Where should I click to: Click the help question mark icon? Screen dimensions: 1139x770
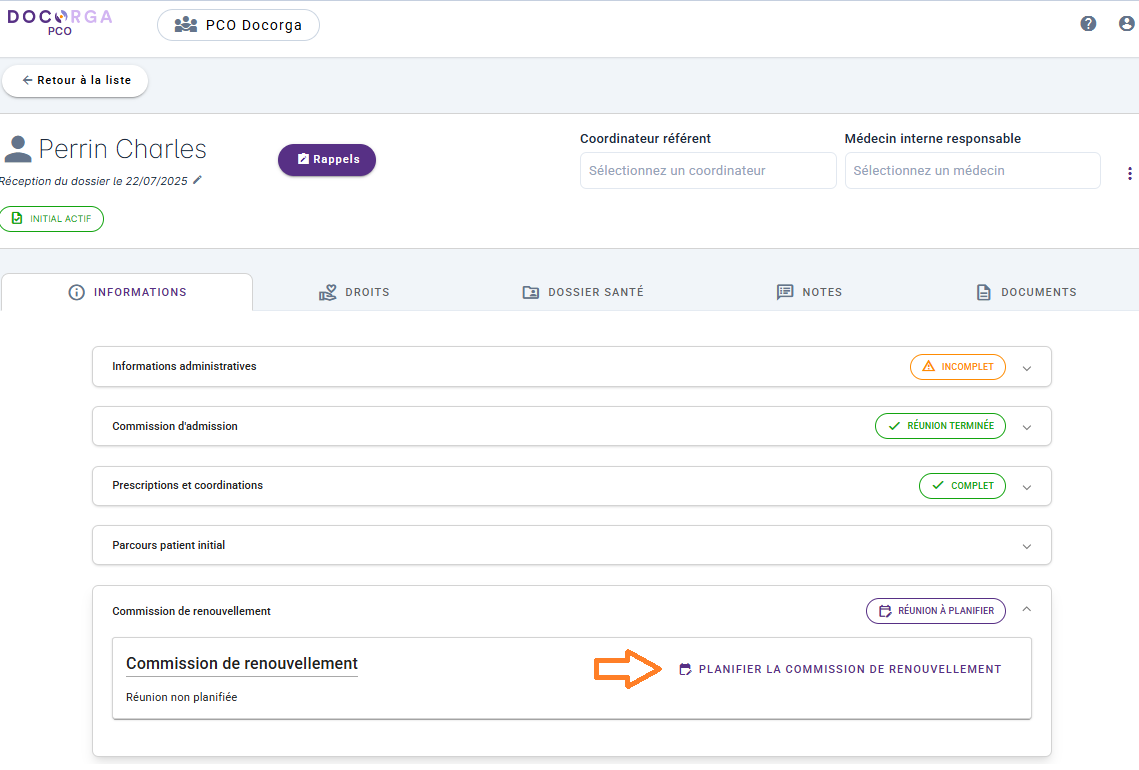coord(1088,24)
